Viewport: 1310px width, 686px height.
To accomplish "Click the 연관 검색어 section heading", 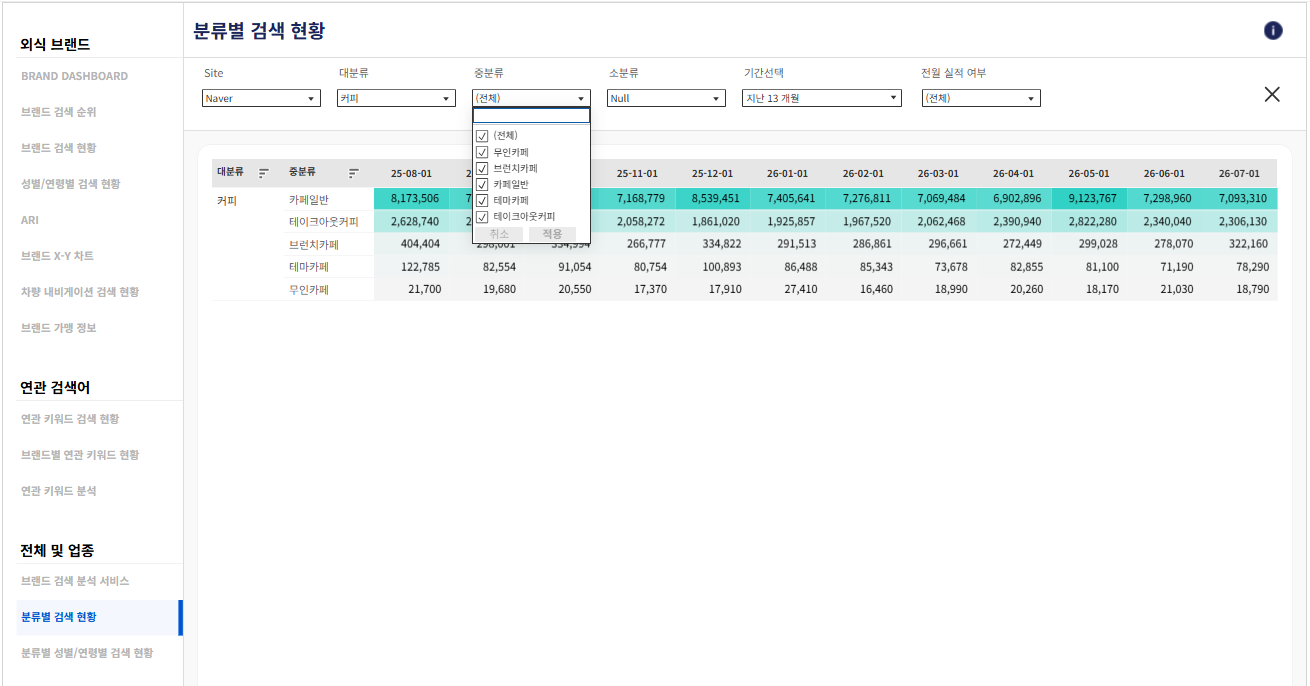I will [x=55, y=387].
